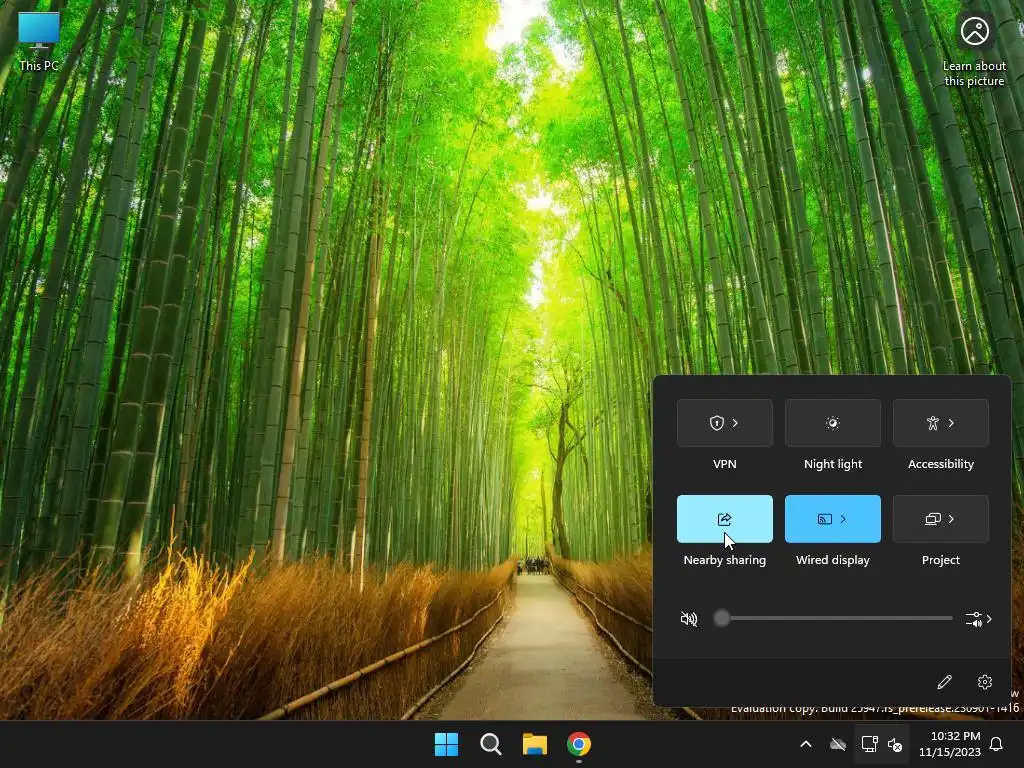The width and height of the screenshot is (1024, 768).
Task: Expand VPN options chevron
Action: click(735, 423)
